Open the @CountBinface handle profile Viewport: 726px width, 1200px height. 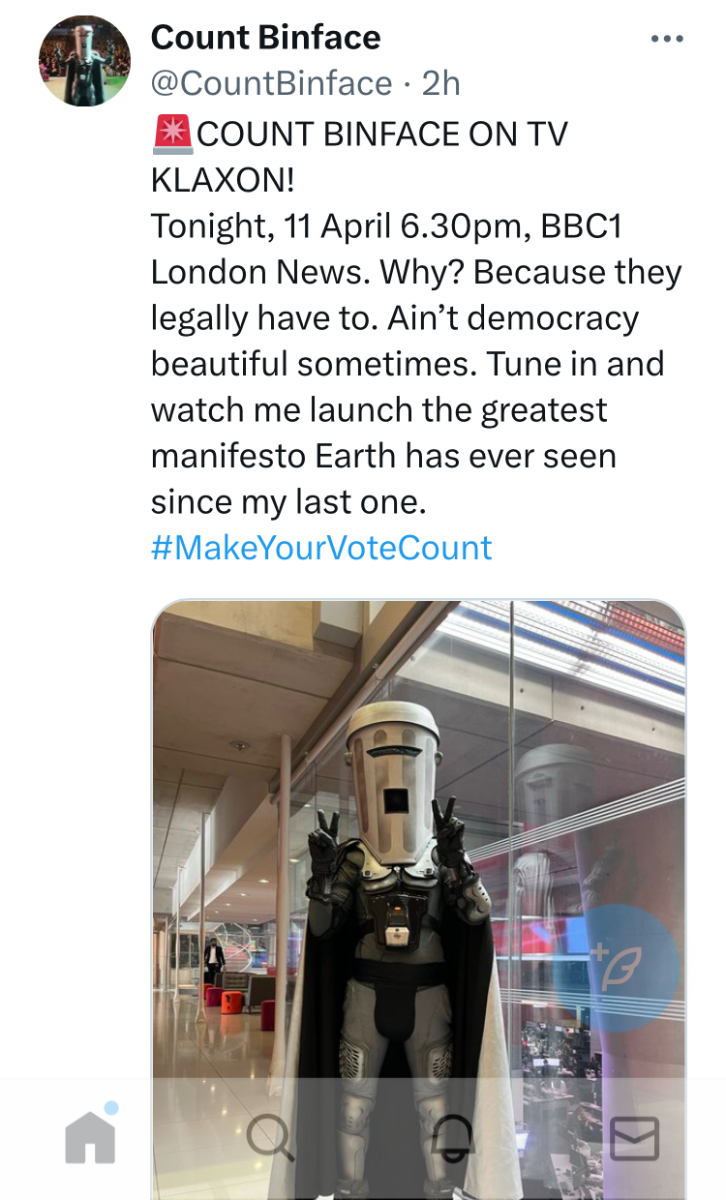point(271,83)
